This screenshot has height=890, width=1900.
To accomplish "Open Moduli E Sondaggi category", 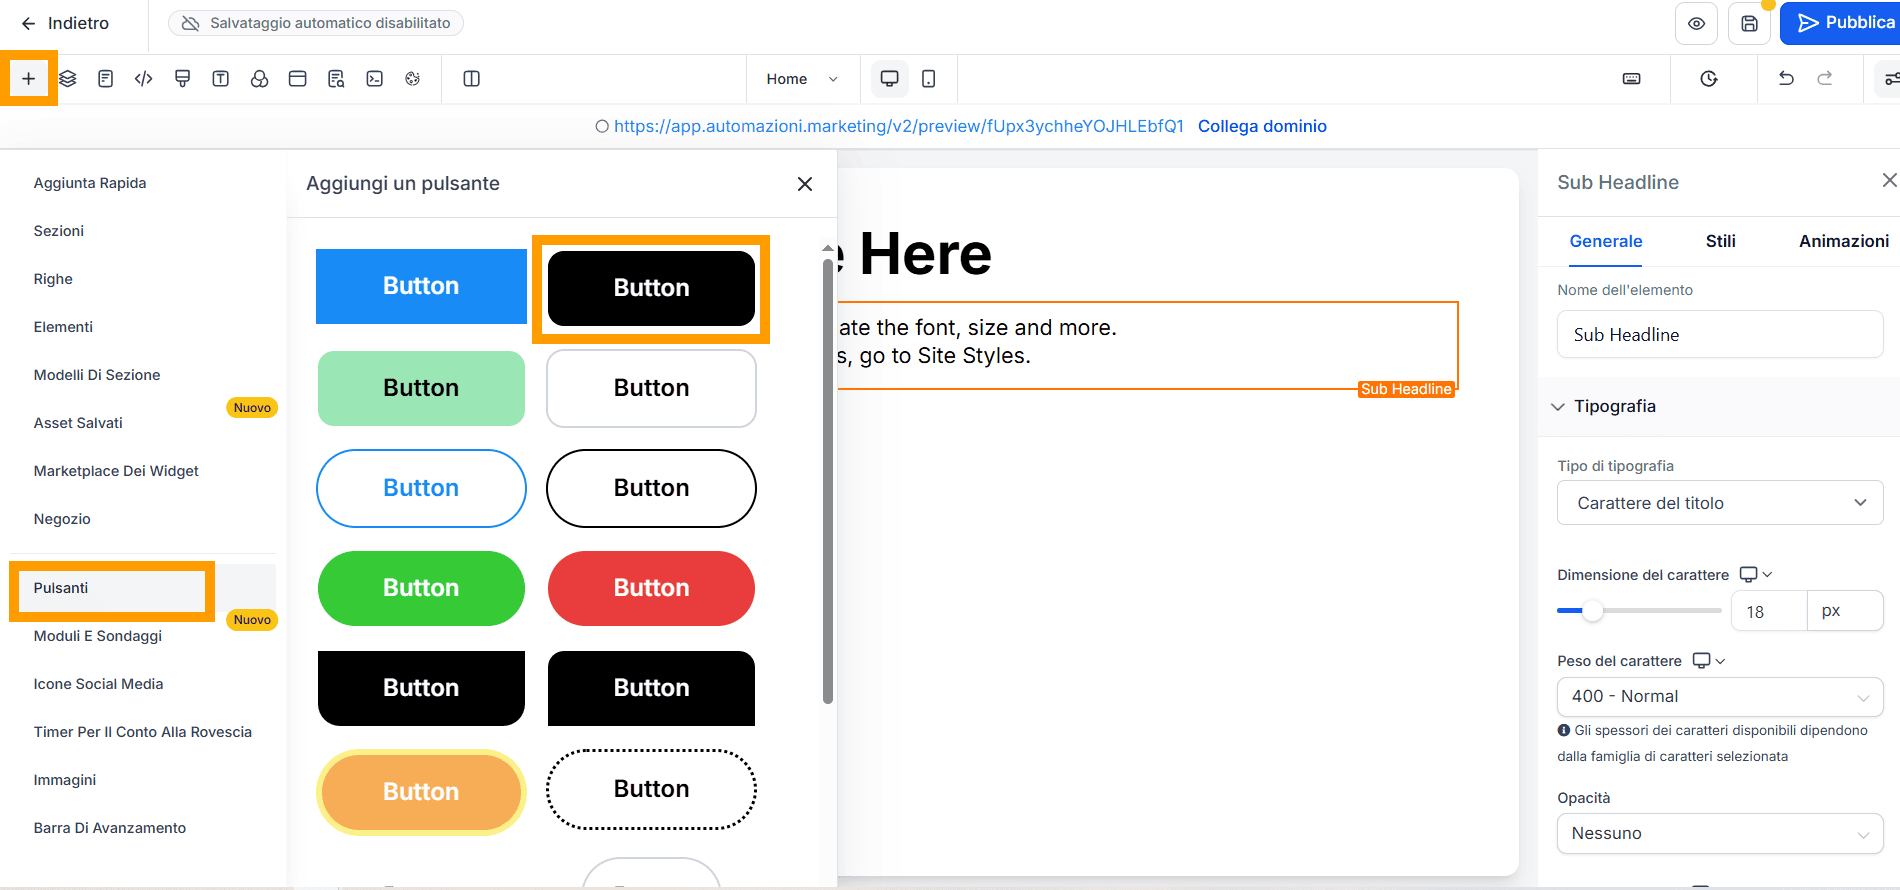I will click(x=98, y=636).
